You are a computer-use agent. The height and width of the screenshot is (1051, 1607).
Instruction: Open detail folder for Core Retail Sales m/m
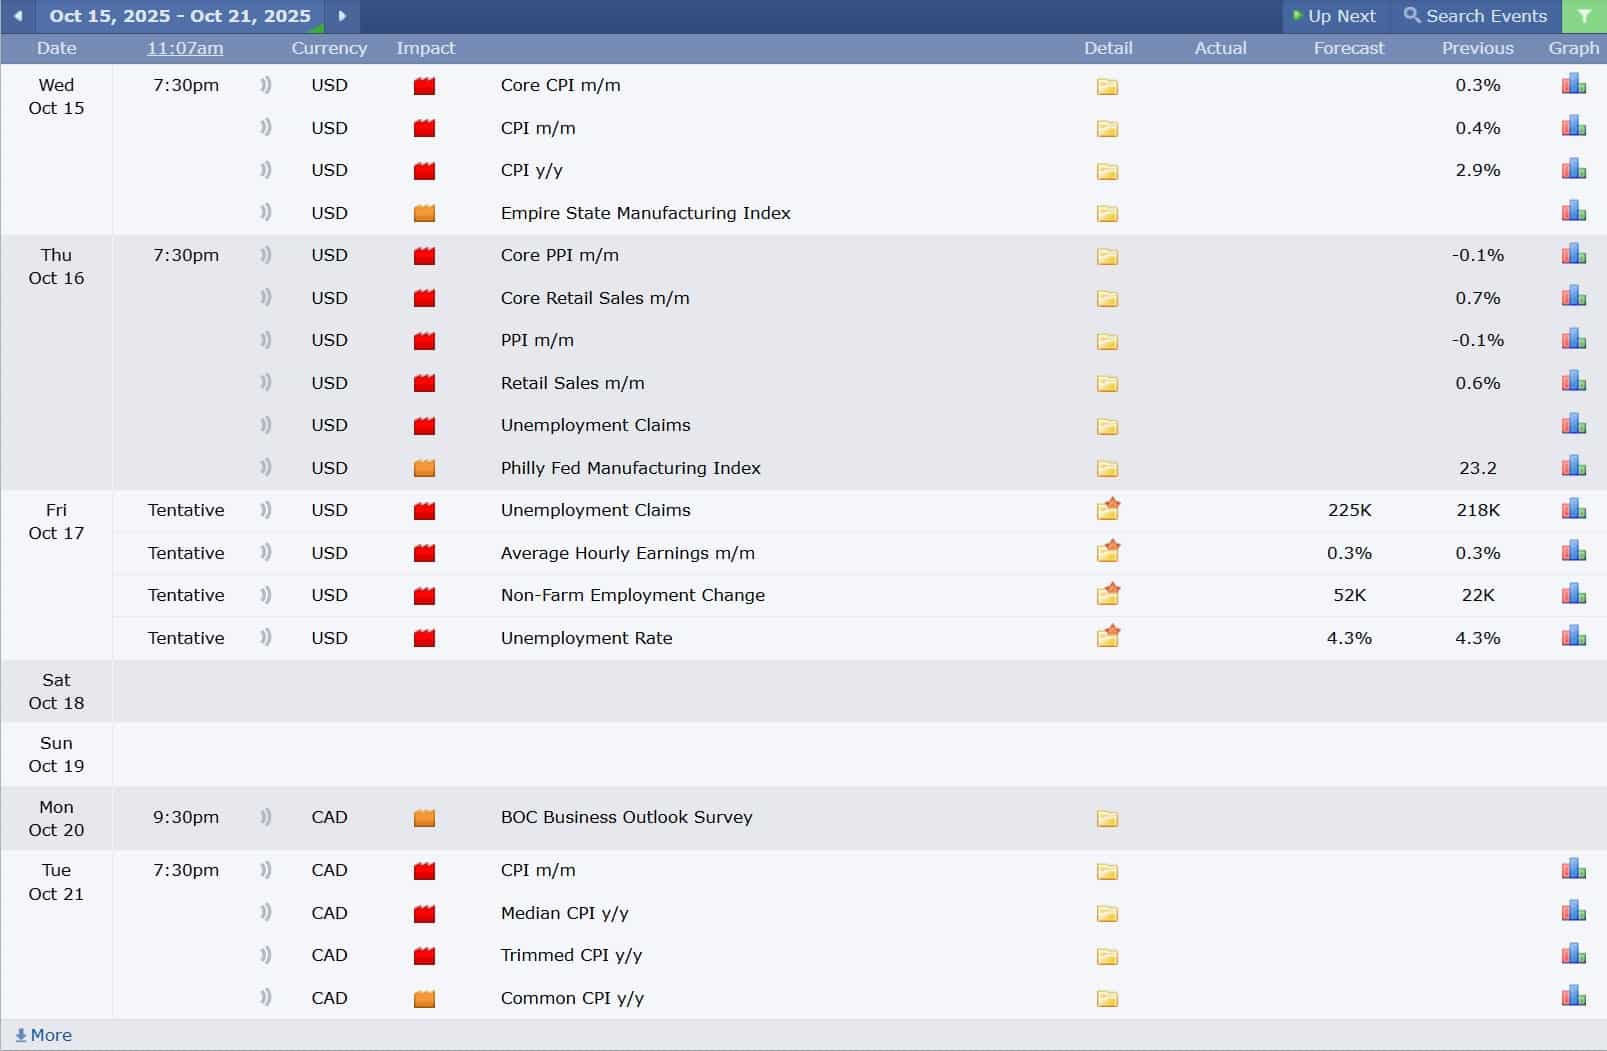1107,298
